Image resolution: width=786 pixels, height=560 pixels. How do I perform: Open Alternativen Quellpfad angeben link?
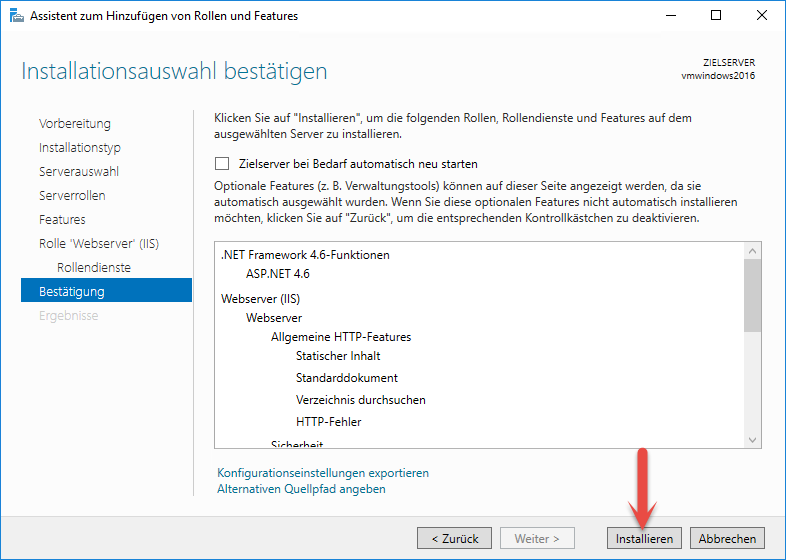point(301,489)
